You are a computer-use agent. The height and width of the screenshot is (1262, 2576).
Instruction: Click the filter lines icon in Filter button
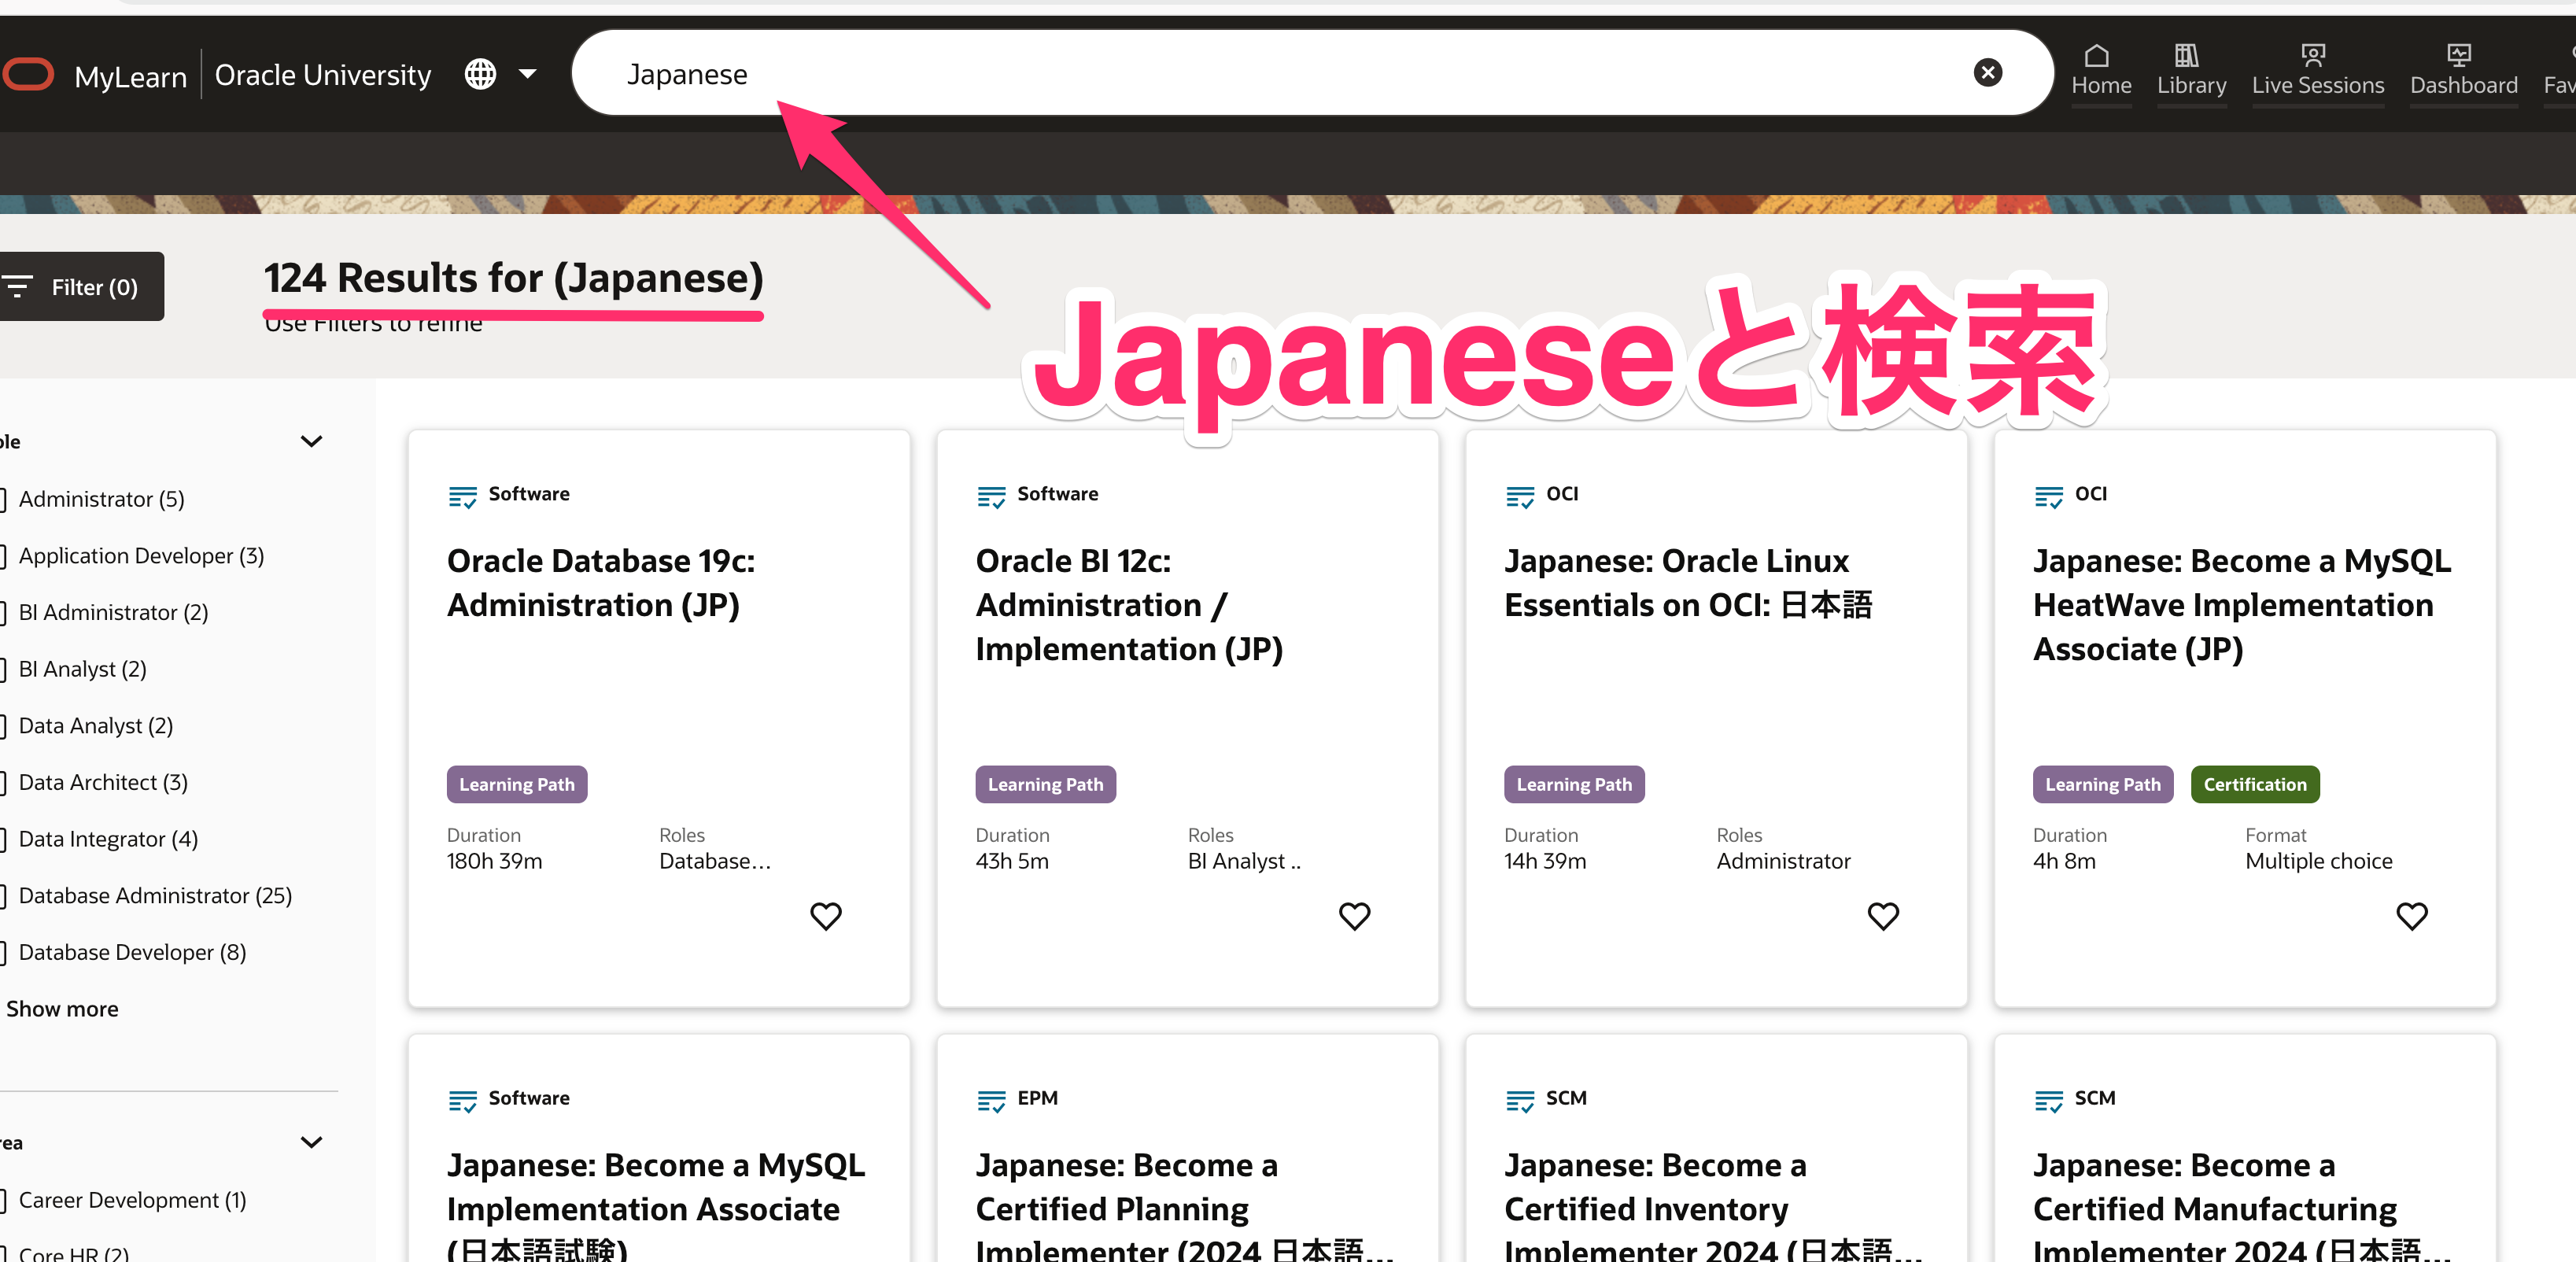coord(17,287)
